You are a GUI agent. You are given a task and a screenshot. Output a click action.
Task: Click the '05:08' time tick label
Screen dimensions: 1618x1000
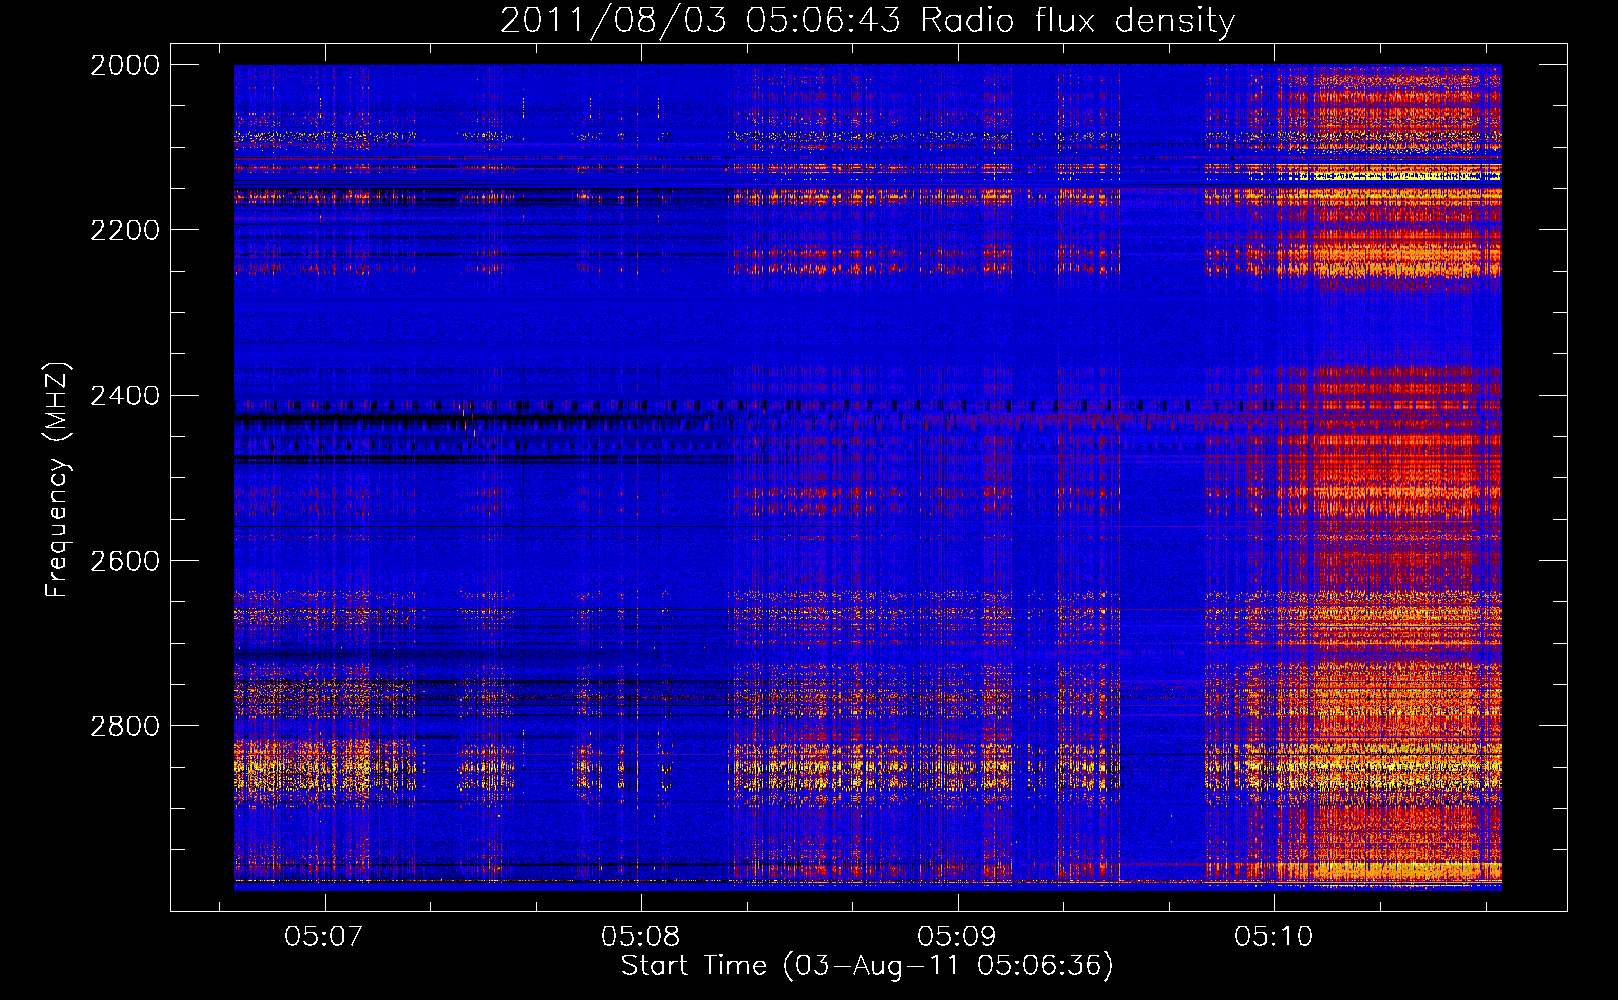tap(640, 936)
